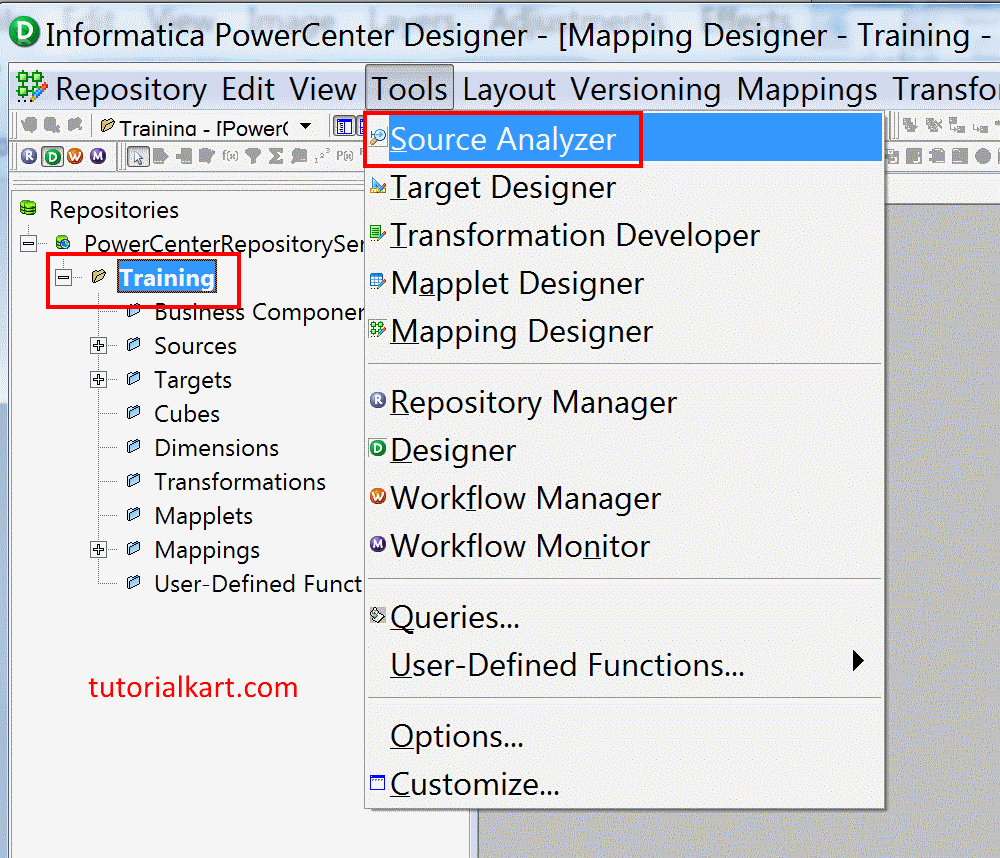Open the Versioning menu
Image resolution: width=1000 pixels, height=858 pixels.
coord(645,89)
